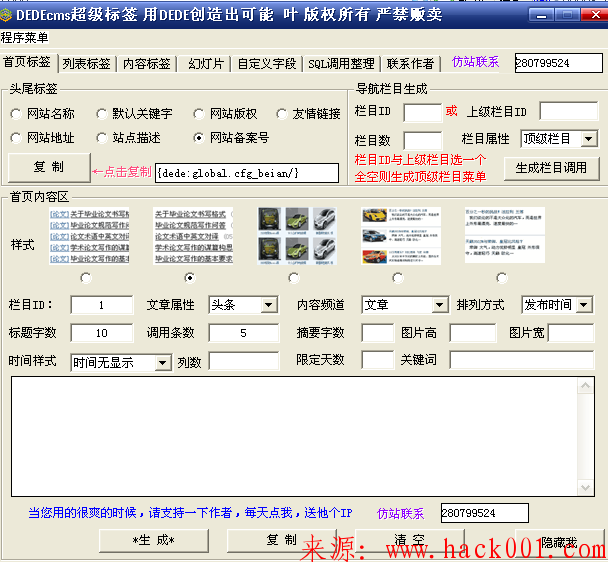Image resolution: width=608 pixels, height=562 pixels.
Task: Click the *生成* button
Action: click(154, 540)
